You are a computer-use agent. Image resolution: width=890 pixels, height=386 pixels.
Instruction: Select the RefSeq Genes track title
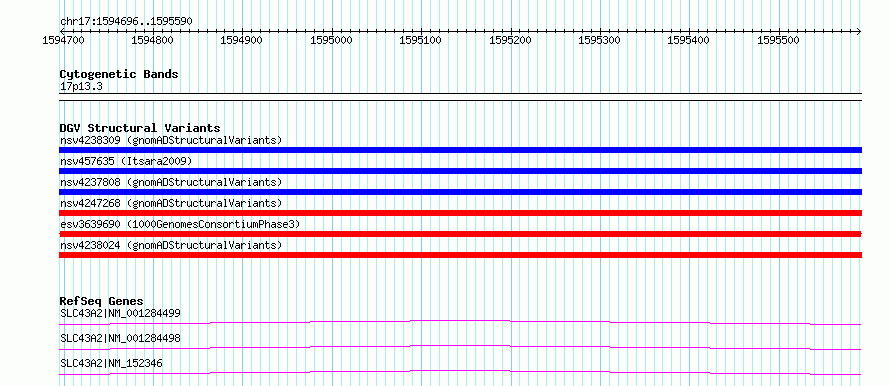102,301
